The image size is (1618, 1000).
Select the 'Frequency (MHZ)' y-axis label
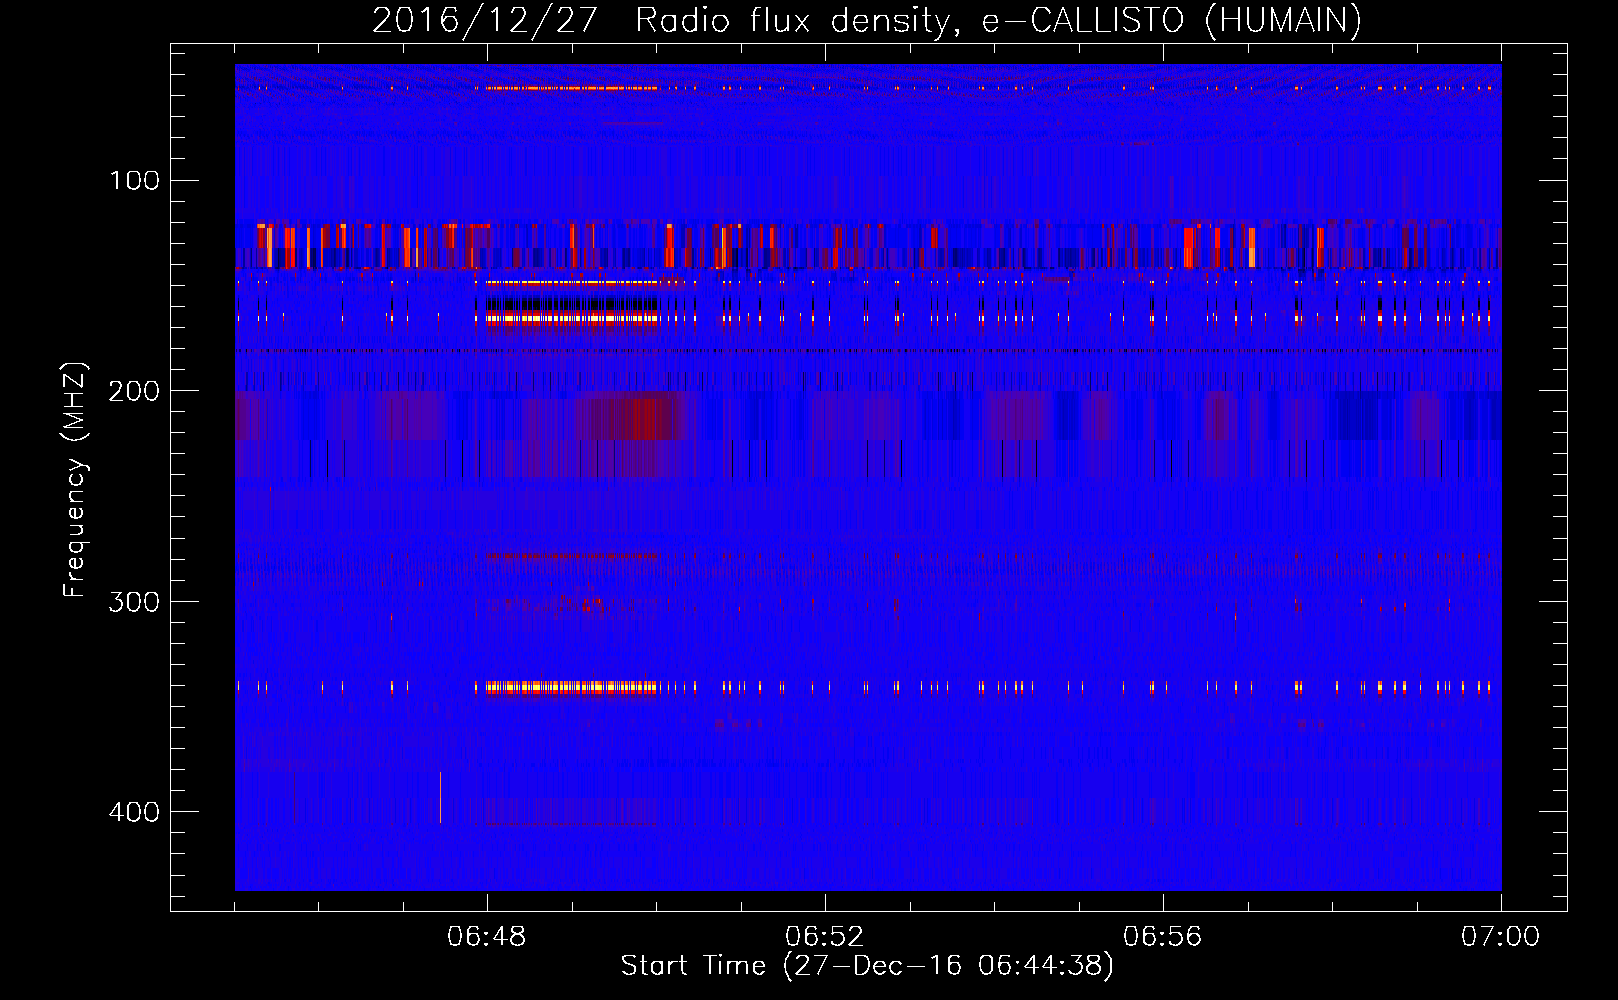click(75, 480)
